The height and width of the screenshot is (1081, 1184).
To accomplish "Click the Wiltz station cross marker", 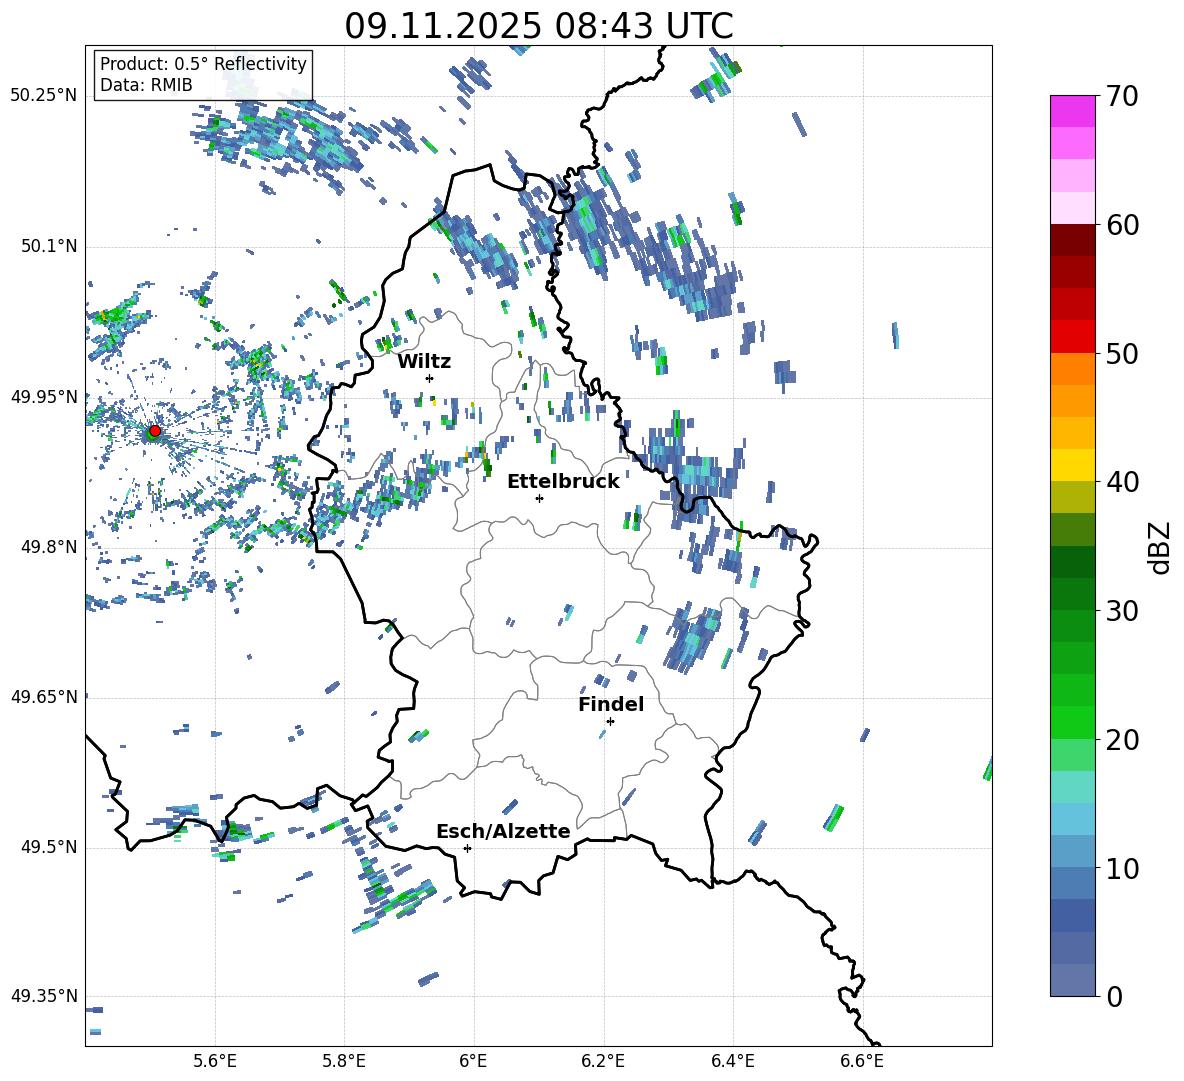I will click(430, 378).
